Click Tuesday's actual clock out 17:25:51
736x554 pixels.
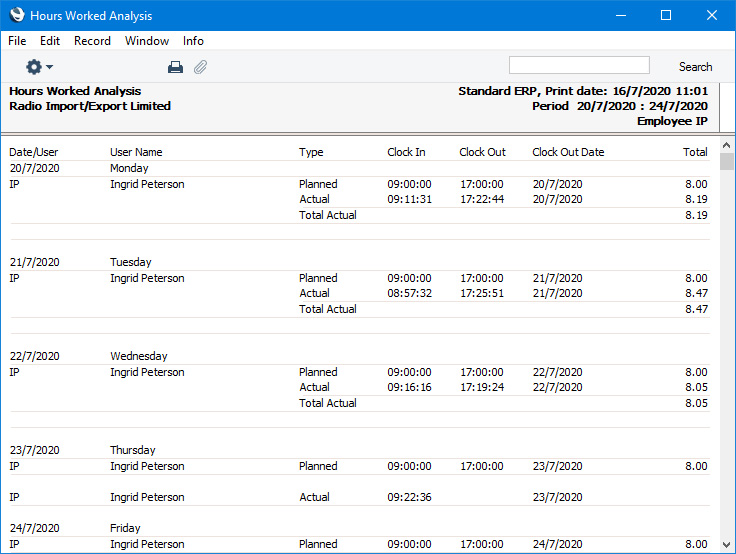click(482, 293)
